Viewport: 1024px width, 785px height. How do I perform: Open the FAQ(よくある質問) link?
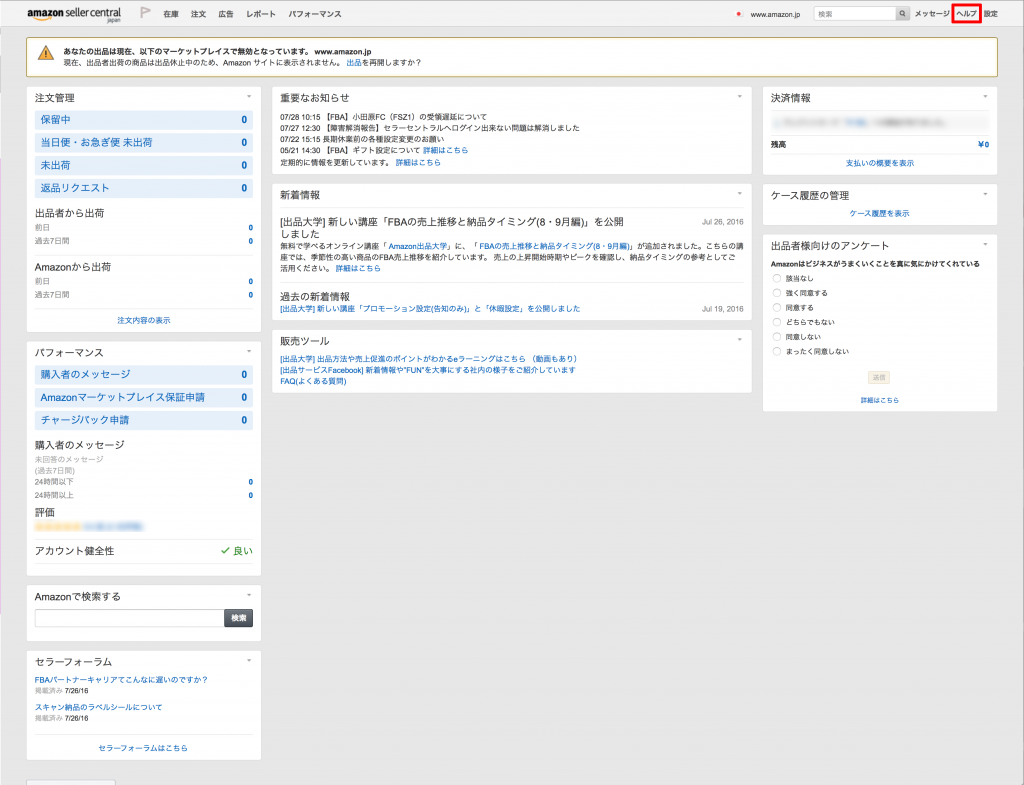313,381
